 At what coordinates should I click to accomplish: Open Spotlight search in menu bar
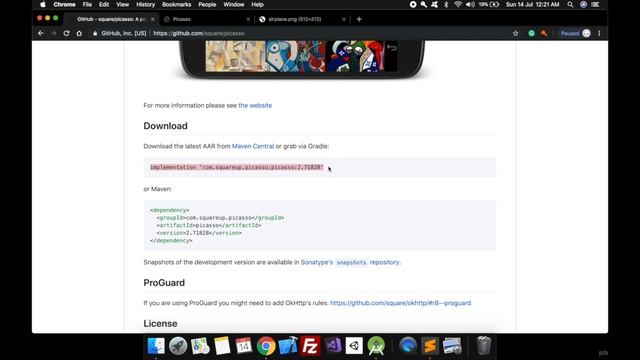[x=570, y=4]
